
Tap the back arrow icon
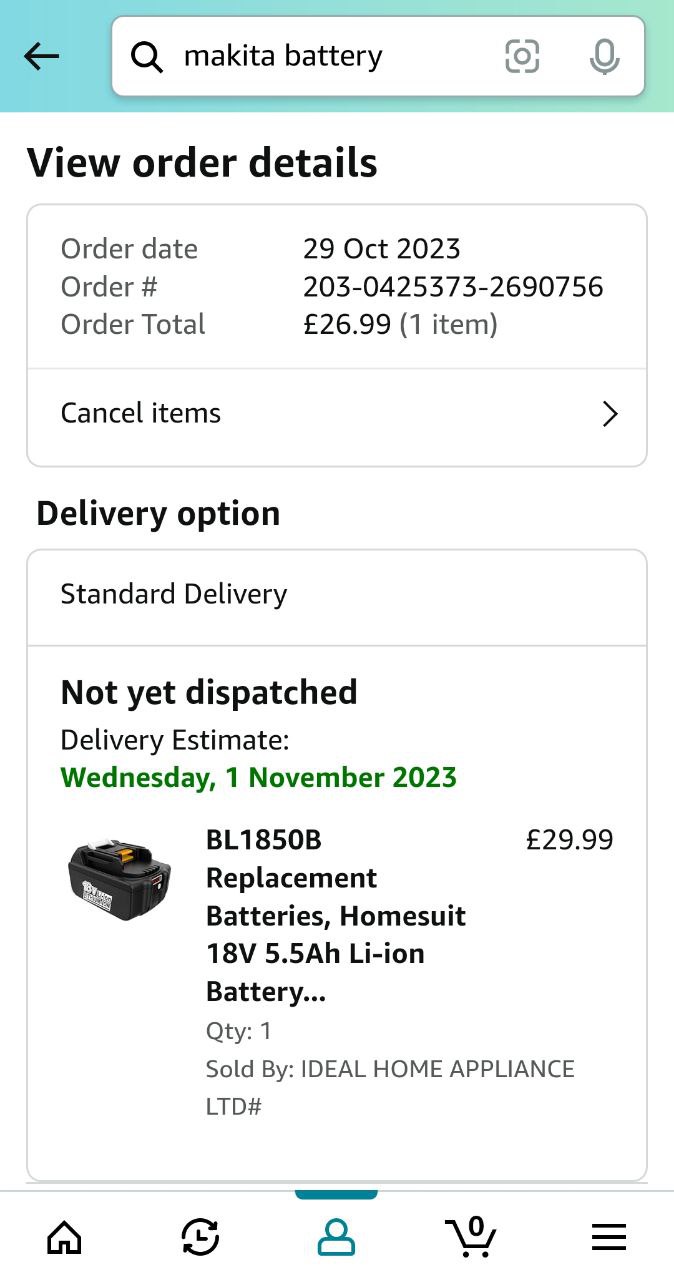pos(42,57)
